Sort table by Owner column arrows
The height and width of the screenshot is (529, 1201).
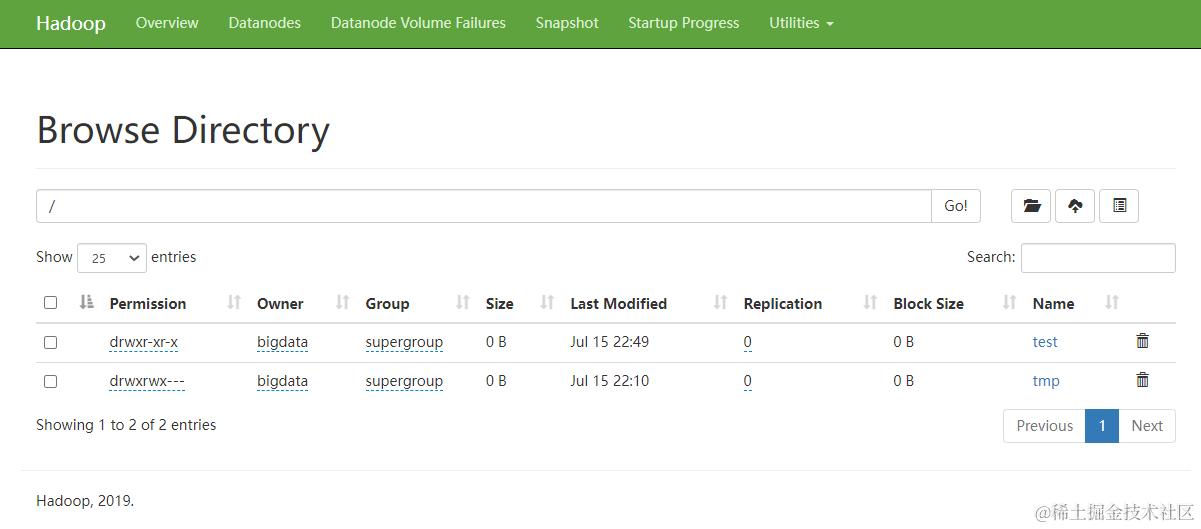(342, 303)
